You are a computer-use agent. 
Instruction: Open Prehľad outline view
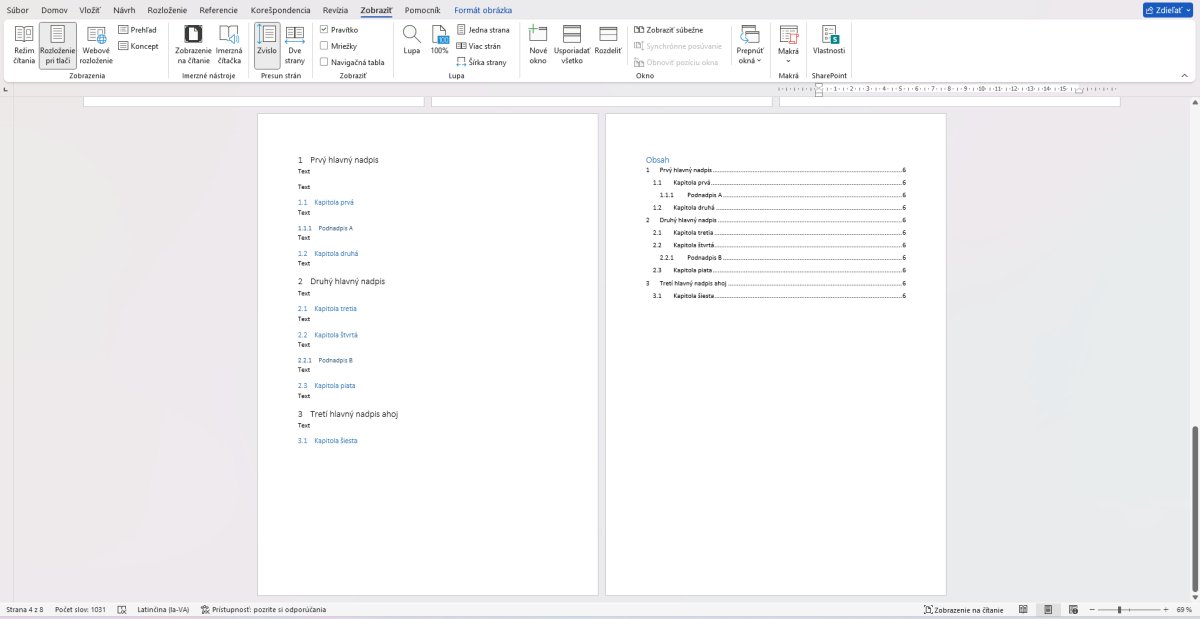click(x=137, y=30)
